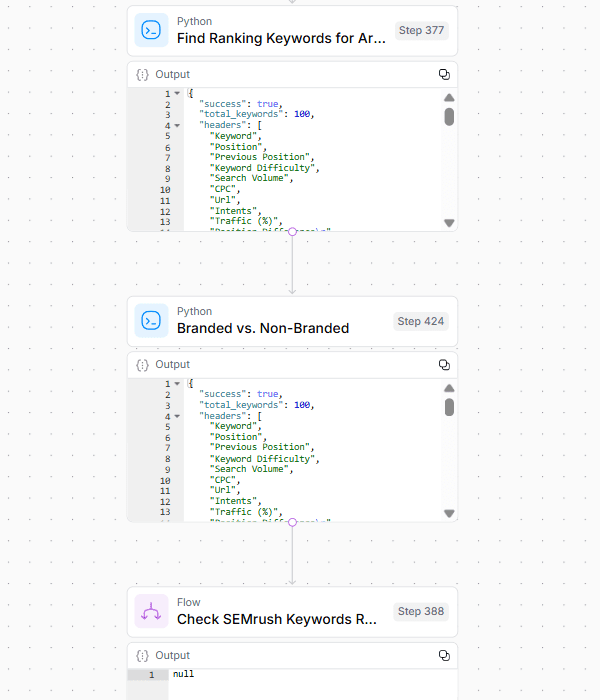Image resolution: width=600 pixels, height=700 pixels.
Task: Copy output of Branded vs. Non-Branded step
Action: (444, 365)
